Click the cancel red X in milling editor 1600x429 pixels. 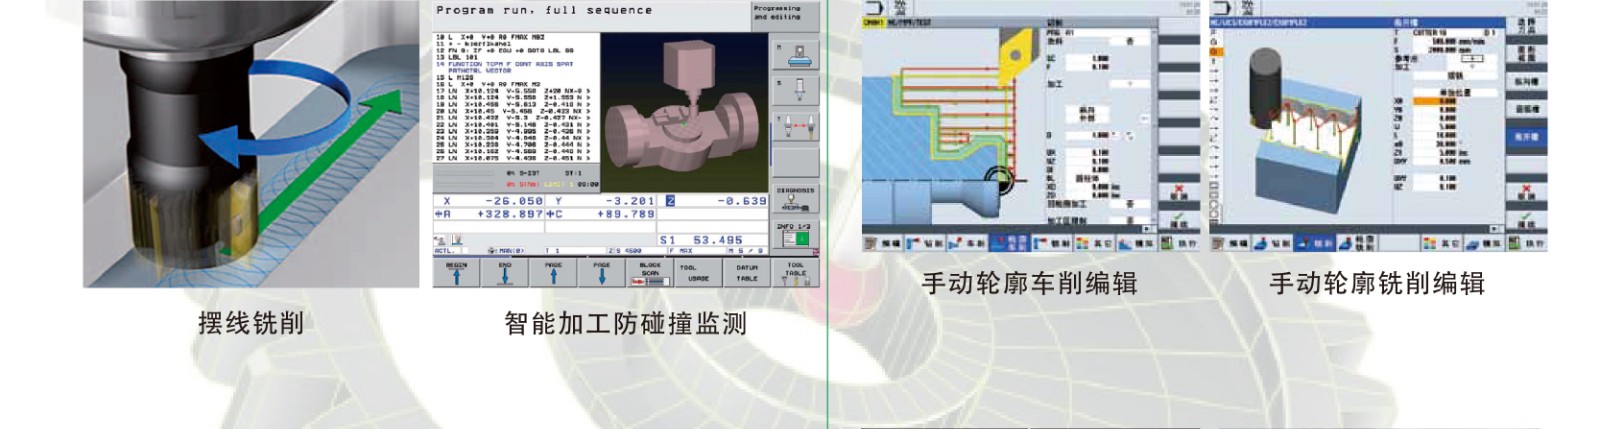(1527, 190)
